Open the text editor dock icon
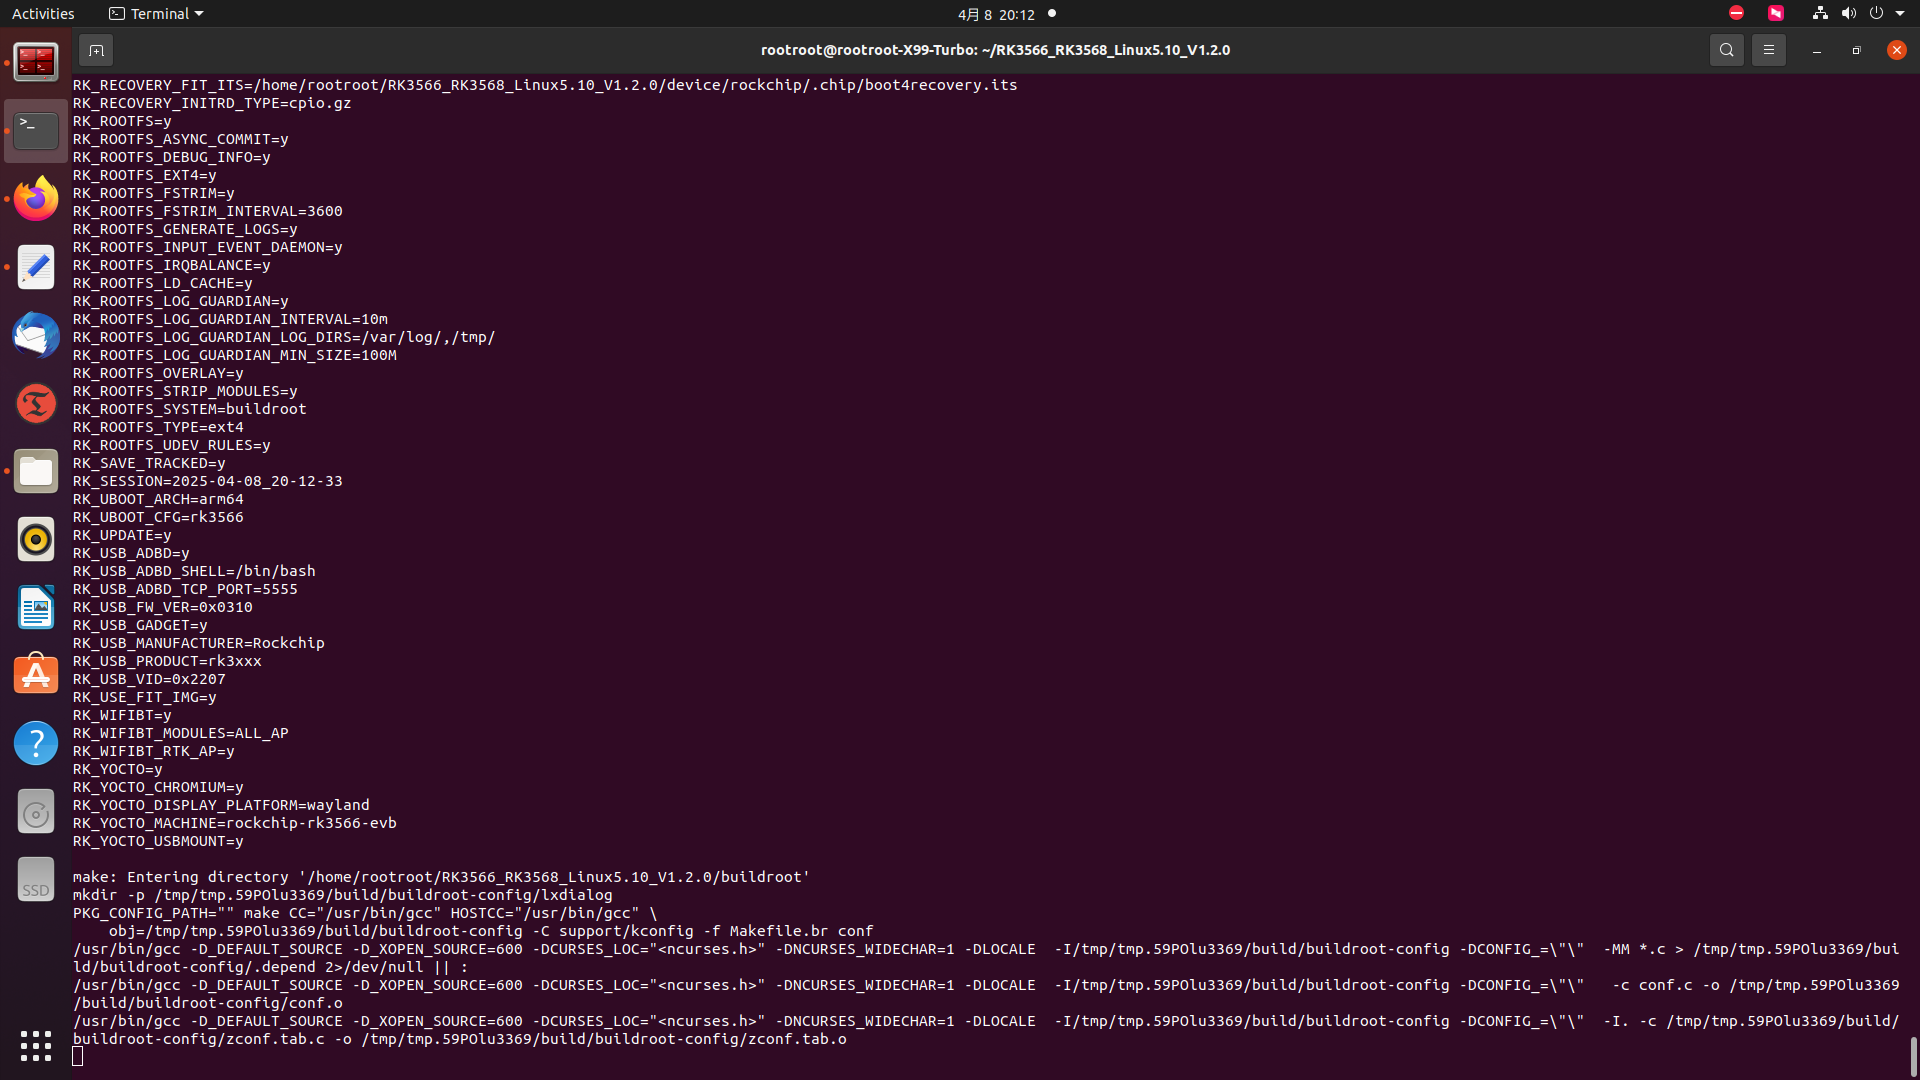1920x1080 pixels. [36, 267]
